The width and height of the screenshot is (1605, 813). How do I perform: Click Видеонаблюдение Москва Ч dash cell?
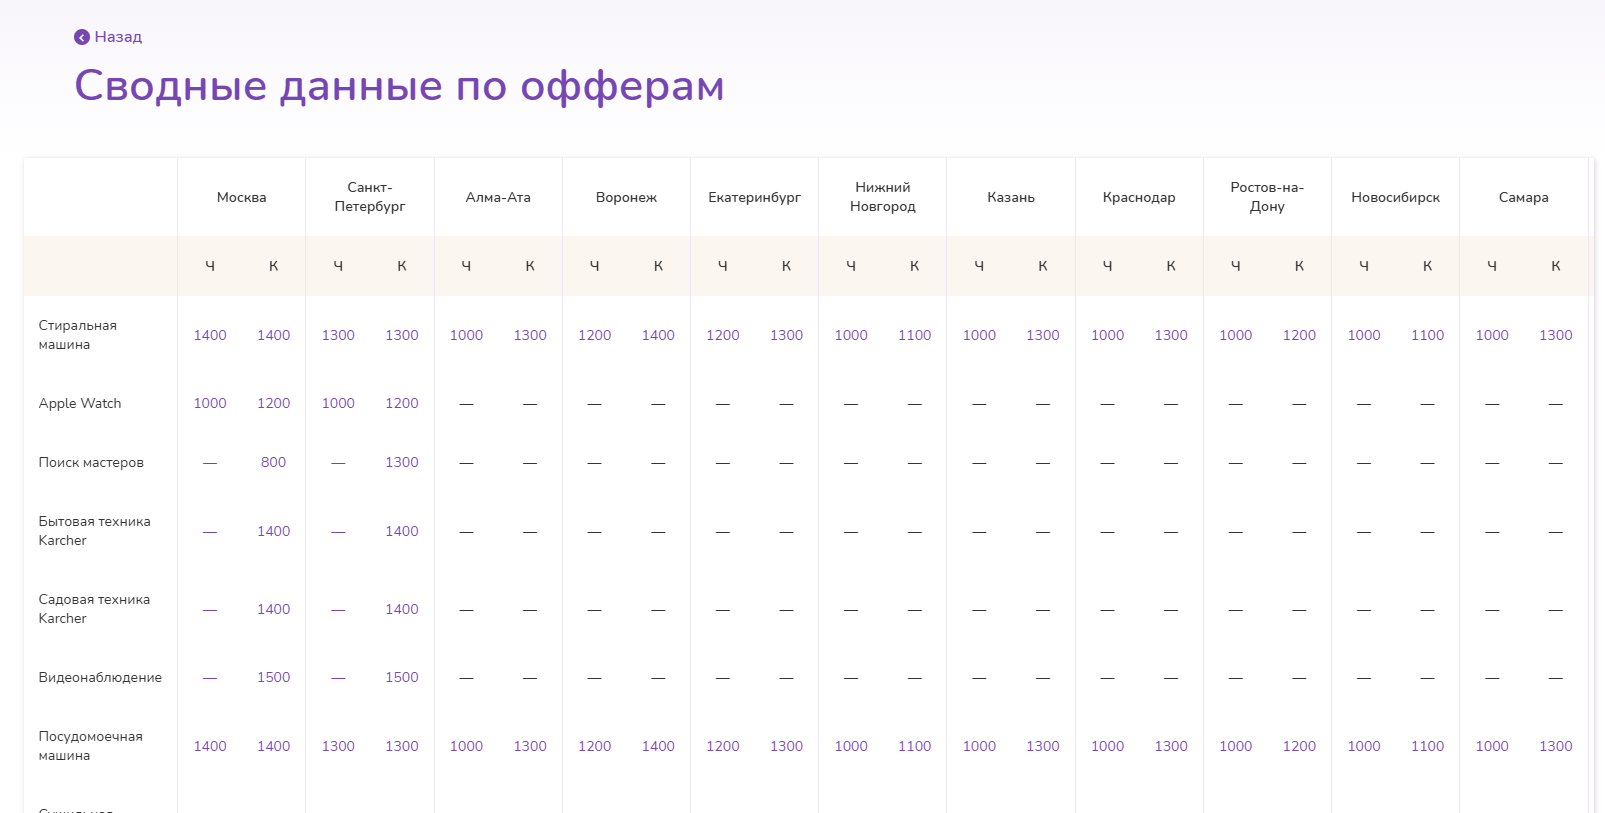pos(210,678)
